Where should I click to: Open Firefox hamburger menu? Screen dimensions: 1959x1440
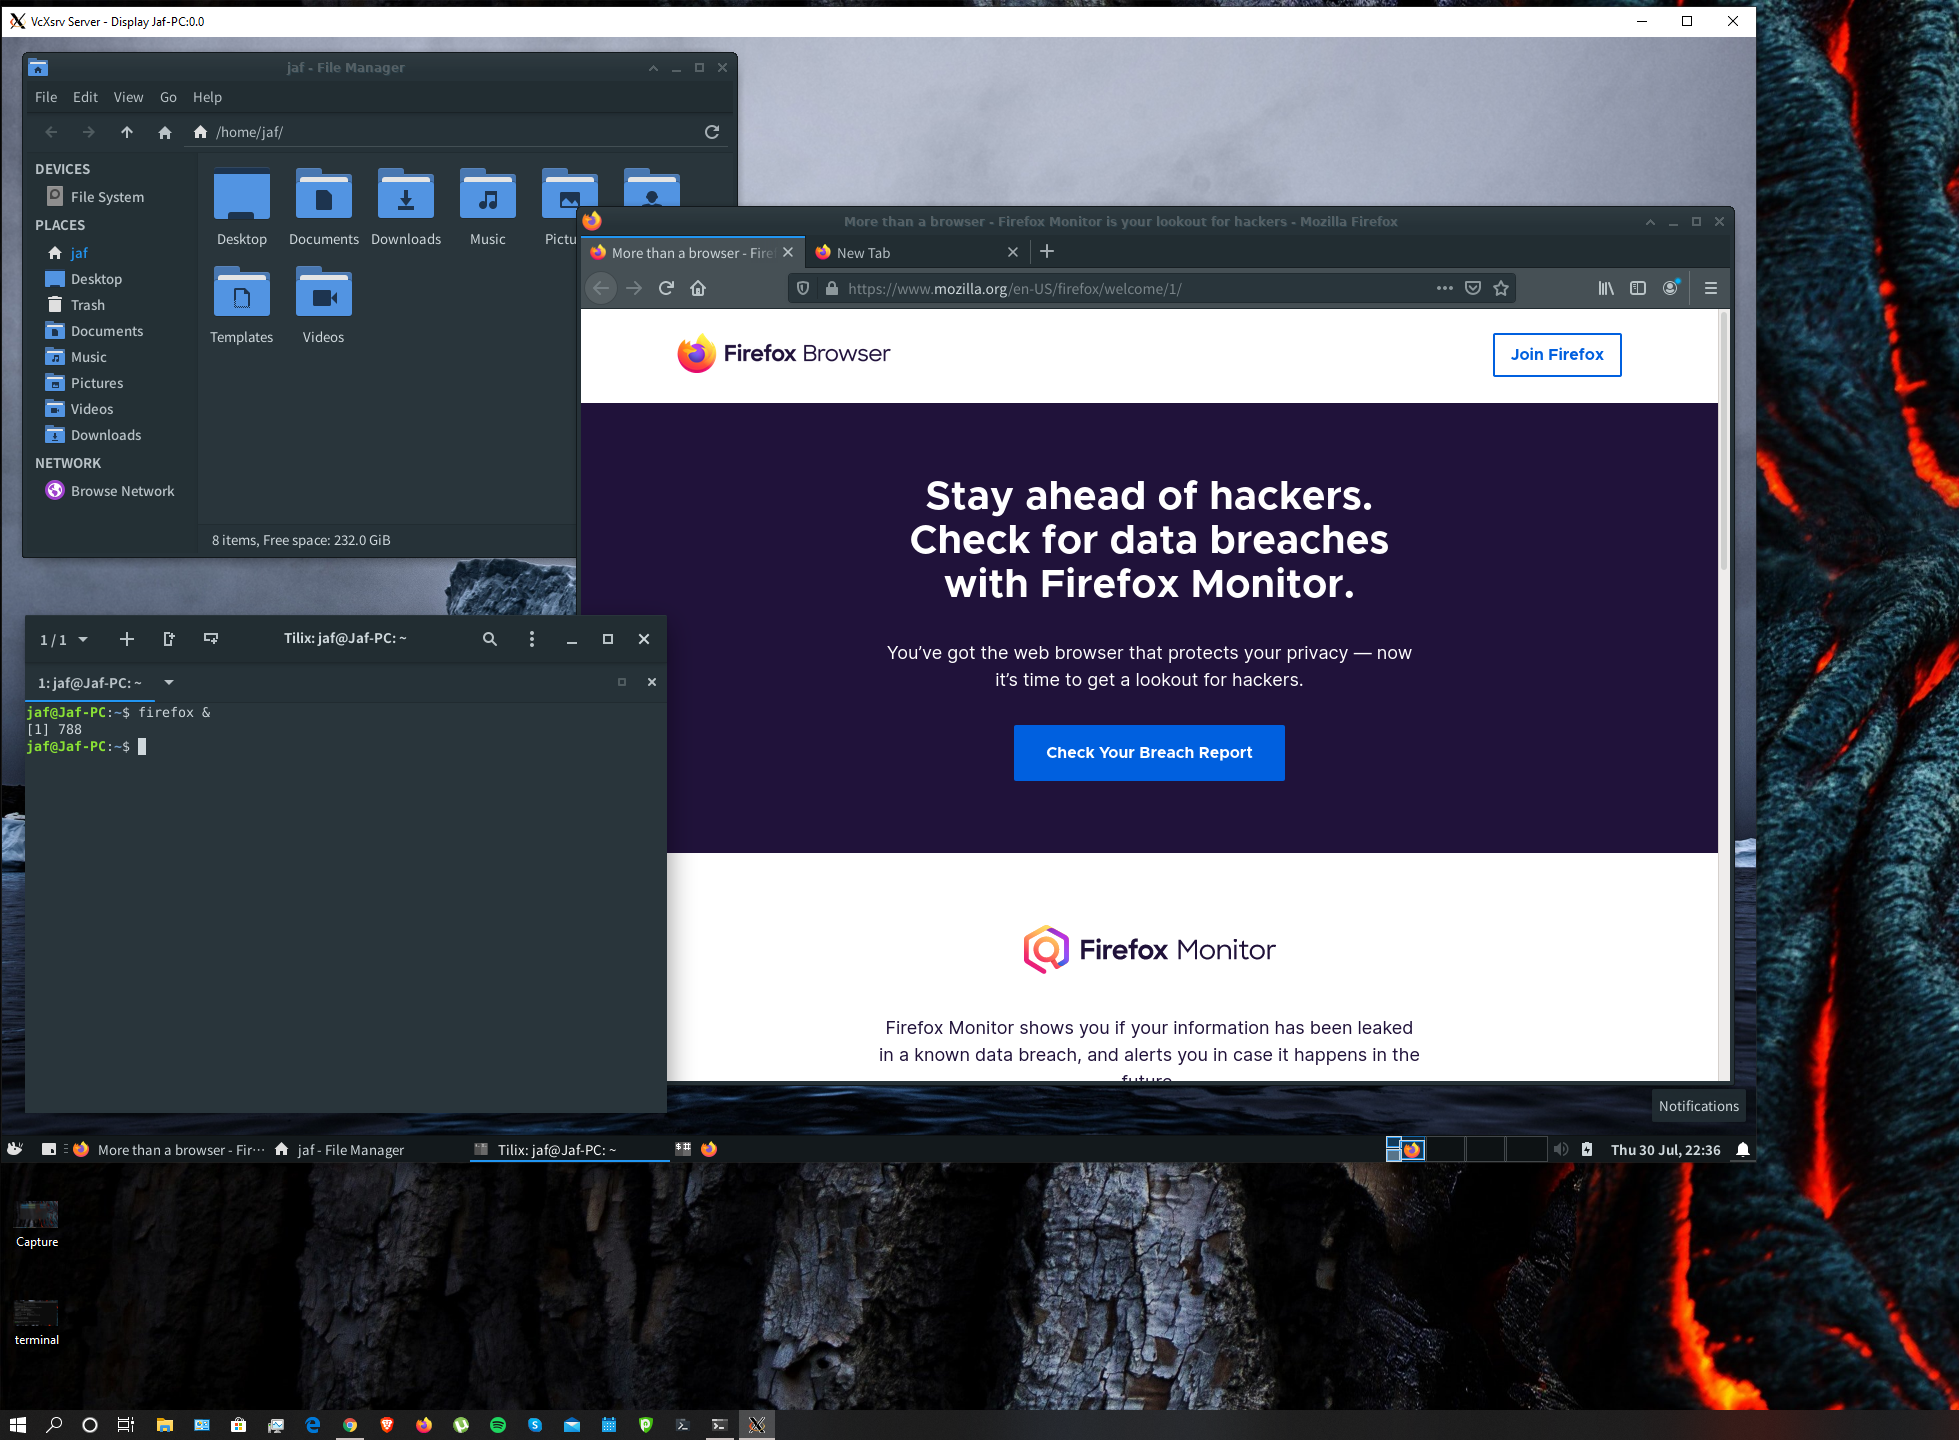pos(1711,288)
